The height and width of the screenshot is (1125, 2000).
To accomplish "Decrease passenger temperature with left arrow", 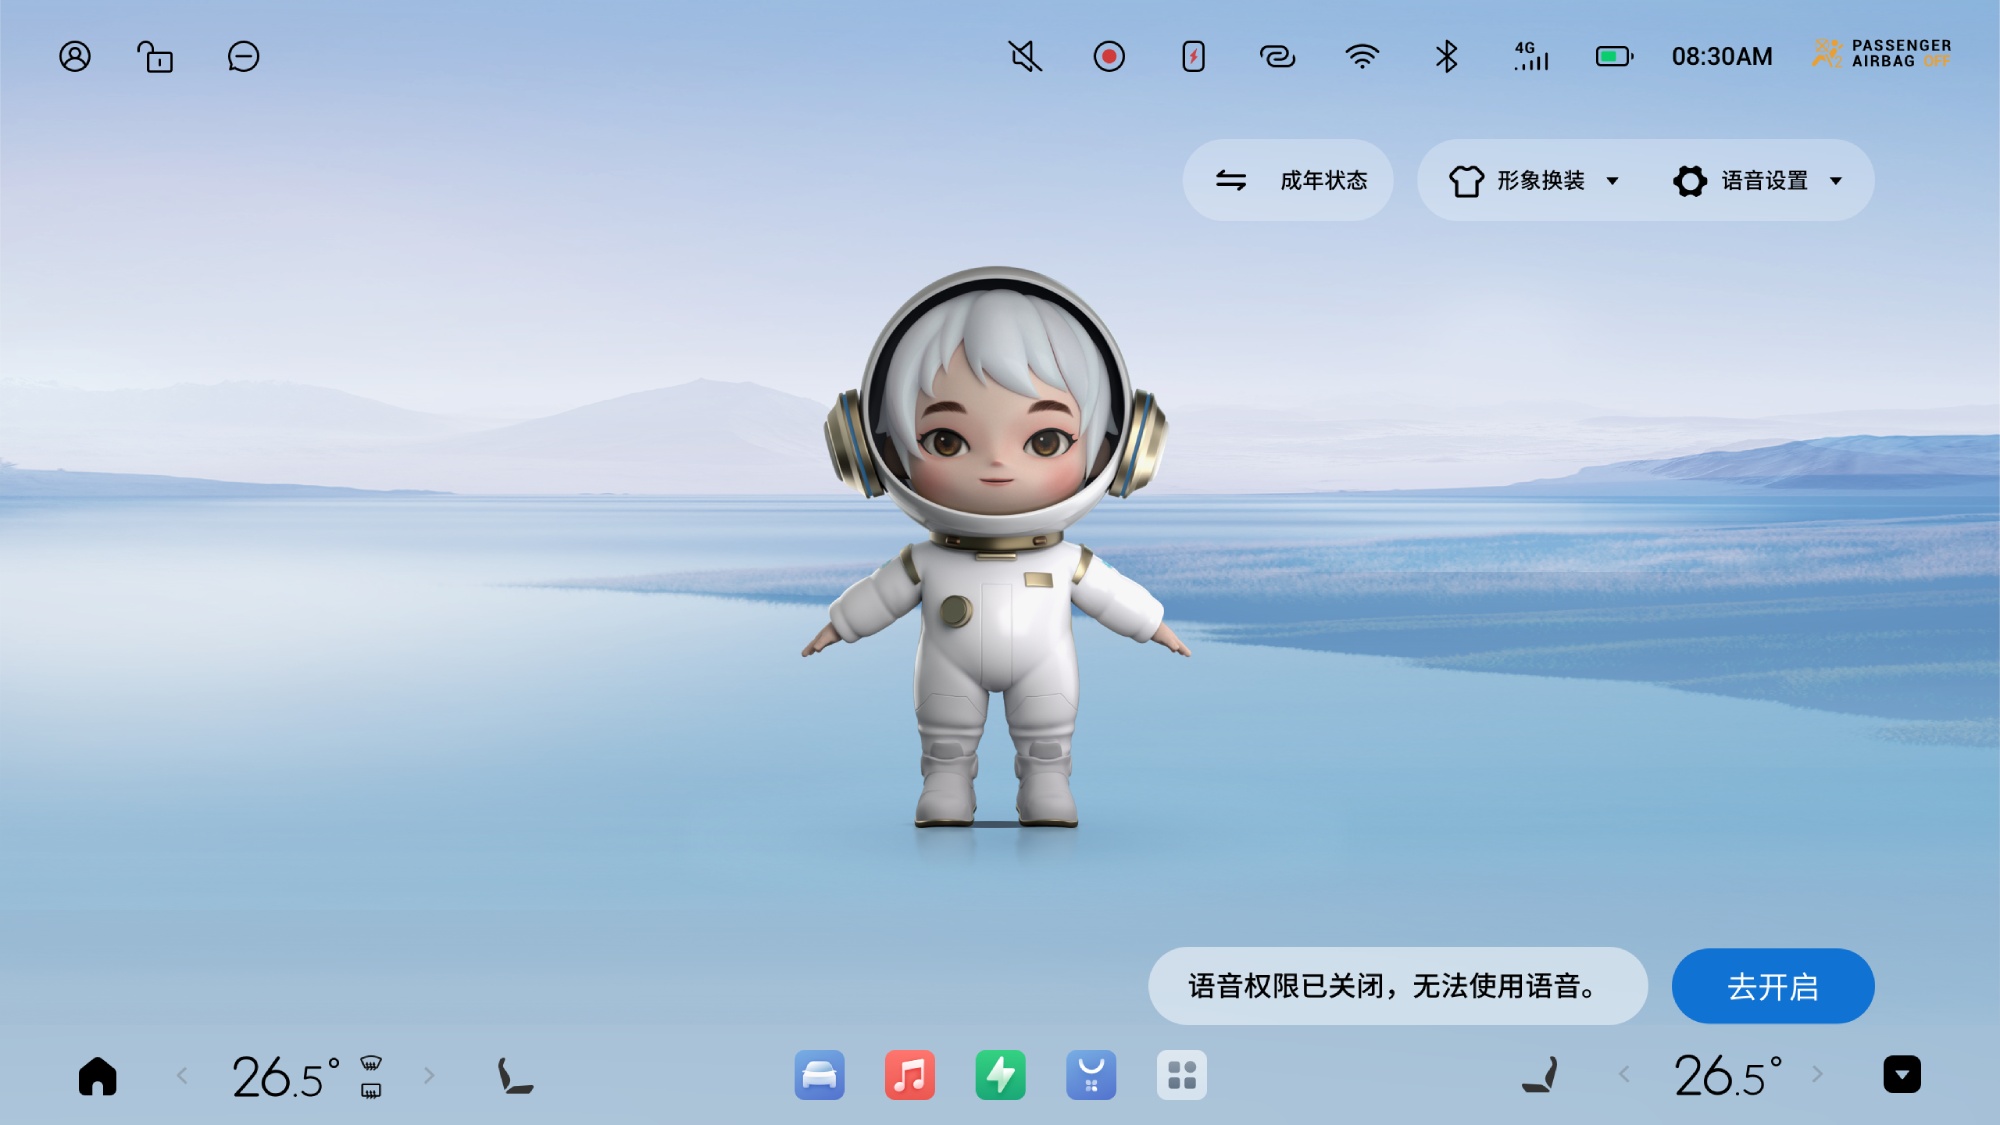I will click(1624, 1075).
